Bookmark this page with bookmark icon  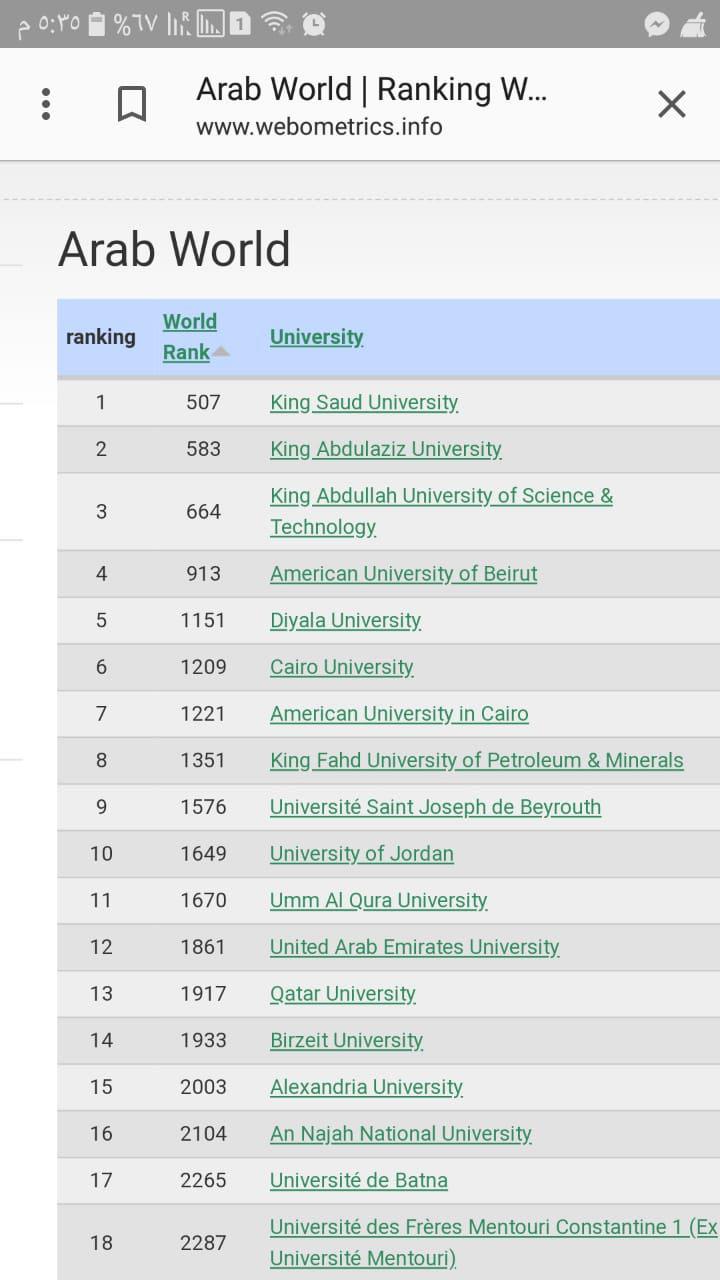[x=132, y=104]
